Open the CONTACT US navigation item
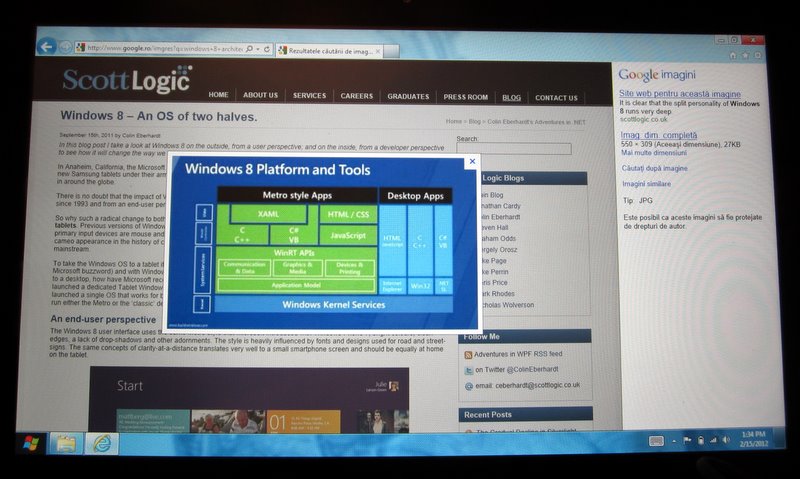 [556, 98]
